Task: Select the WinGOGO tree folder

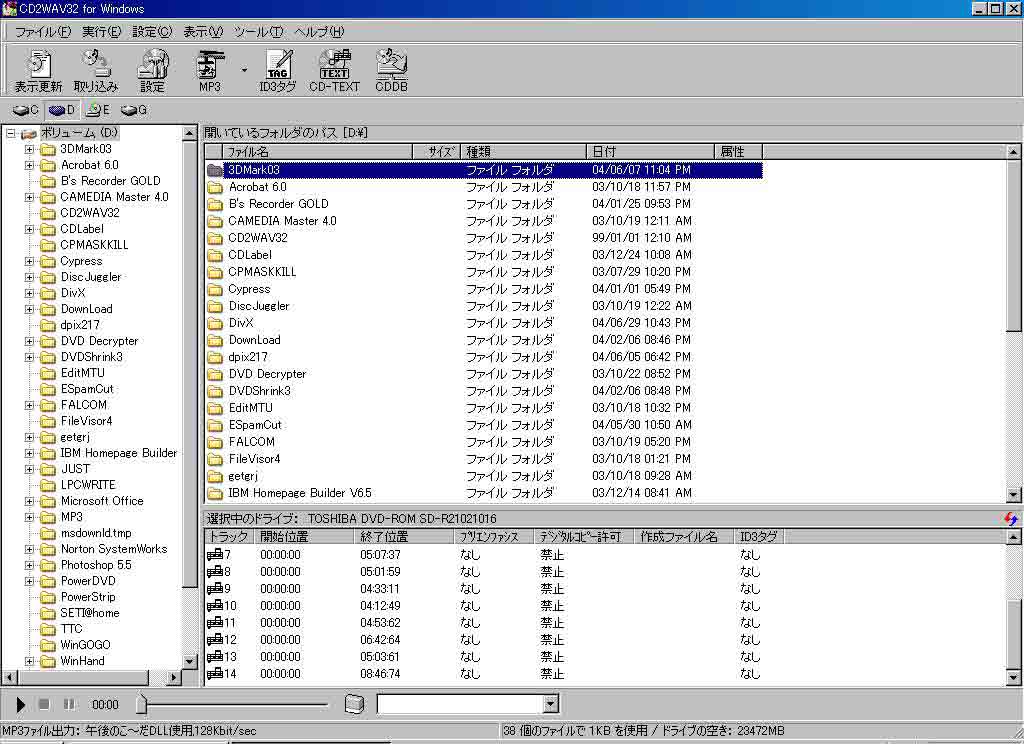Action: click(x=86, y=645)
